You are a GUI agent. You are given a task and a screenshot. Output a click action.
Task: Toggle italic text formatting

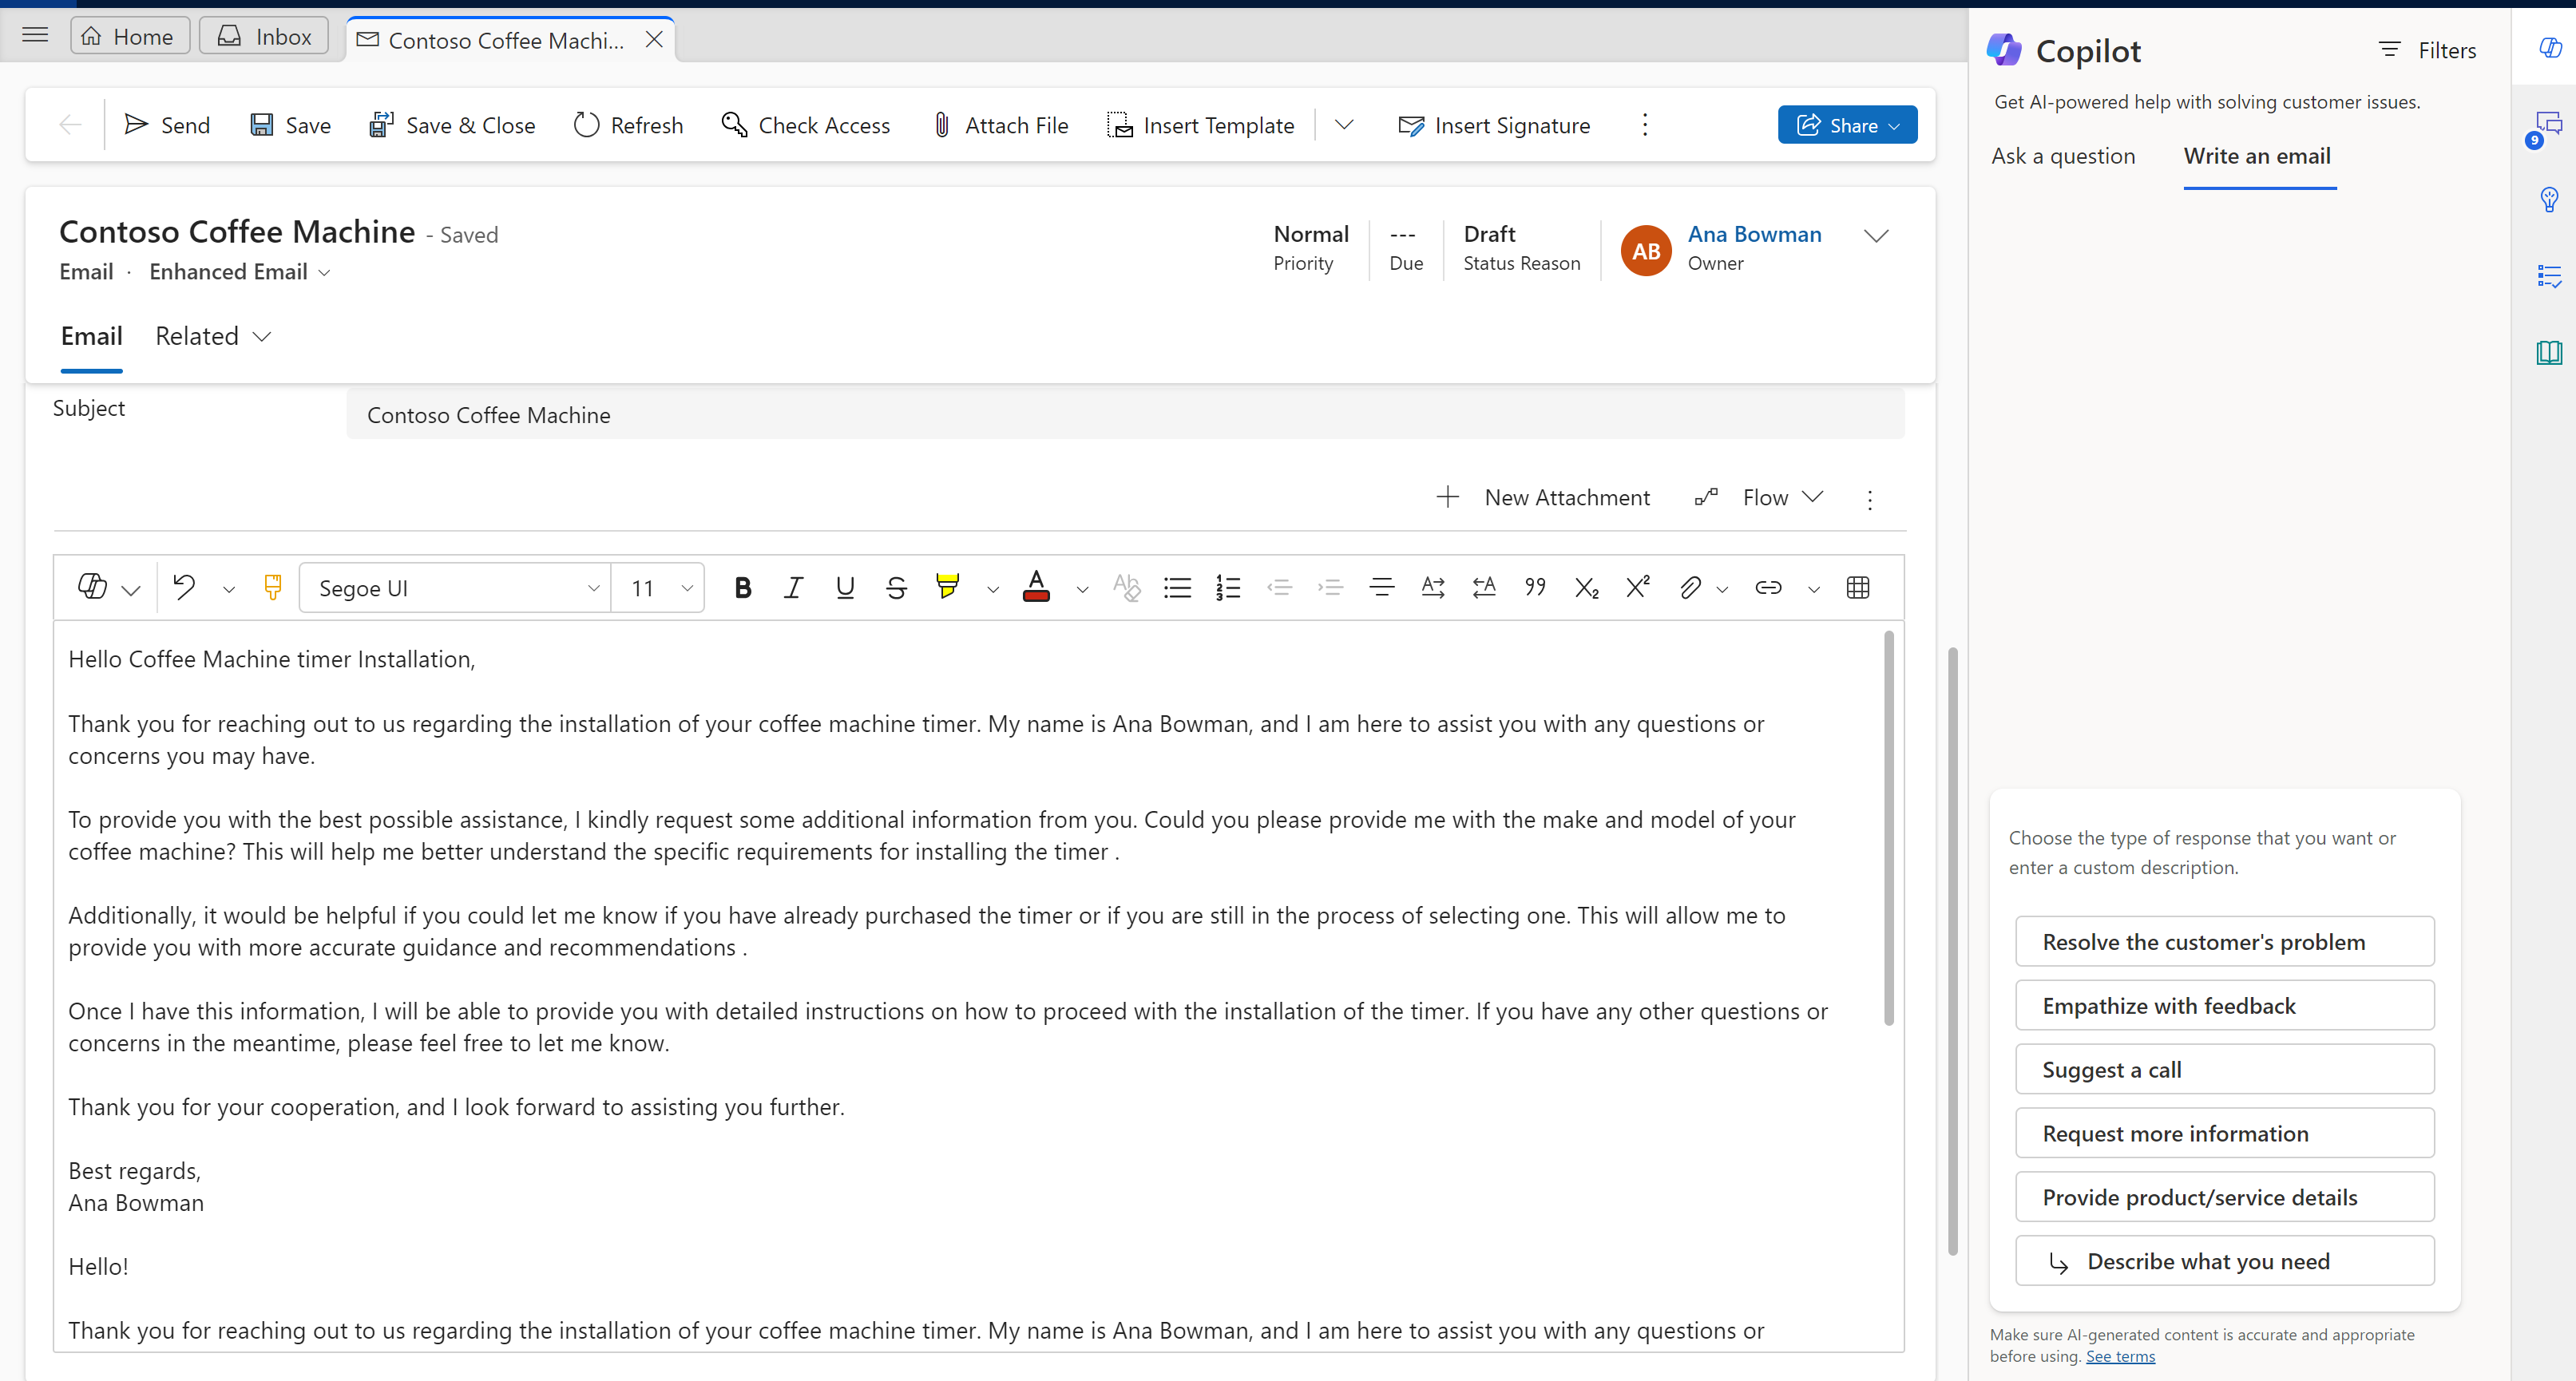794,588
